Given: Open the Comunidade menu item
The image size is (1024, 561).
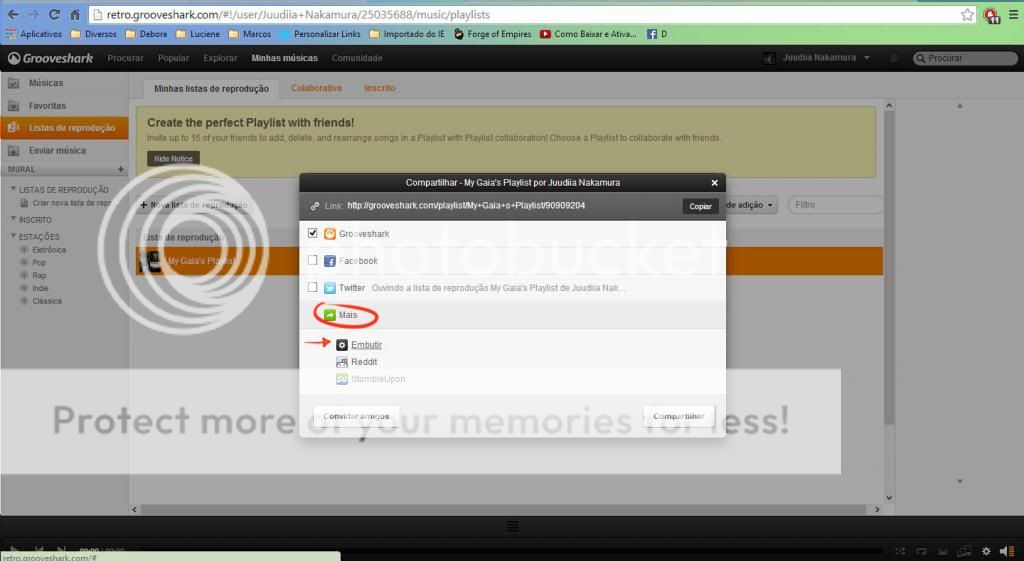Looking at the screenshot, I should point(357,58).
